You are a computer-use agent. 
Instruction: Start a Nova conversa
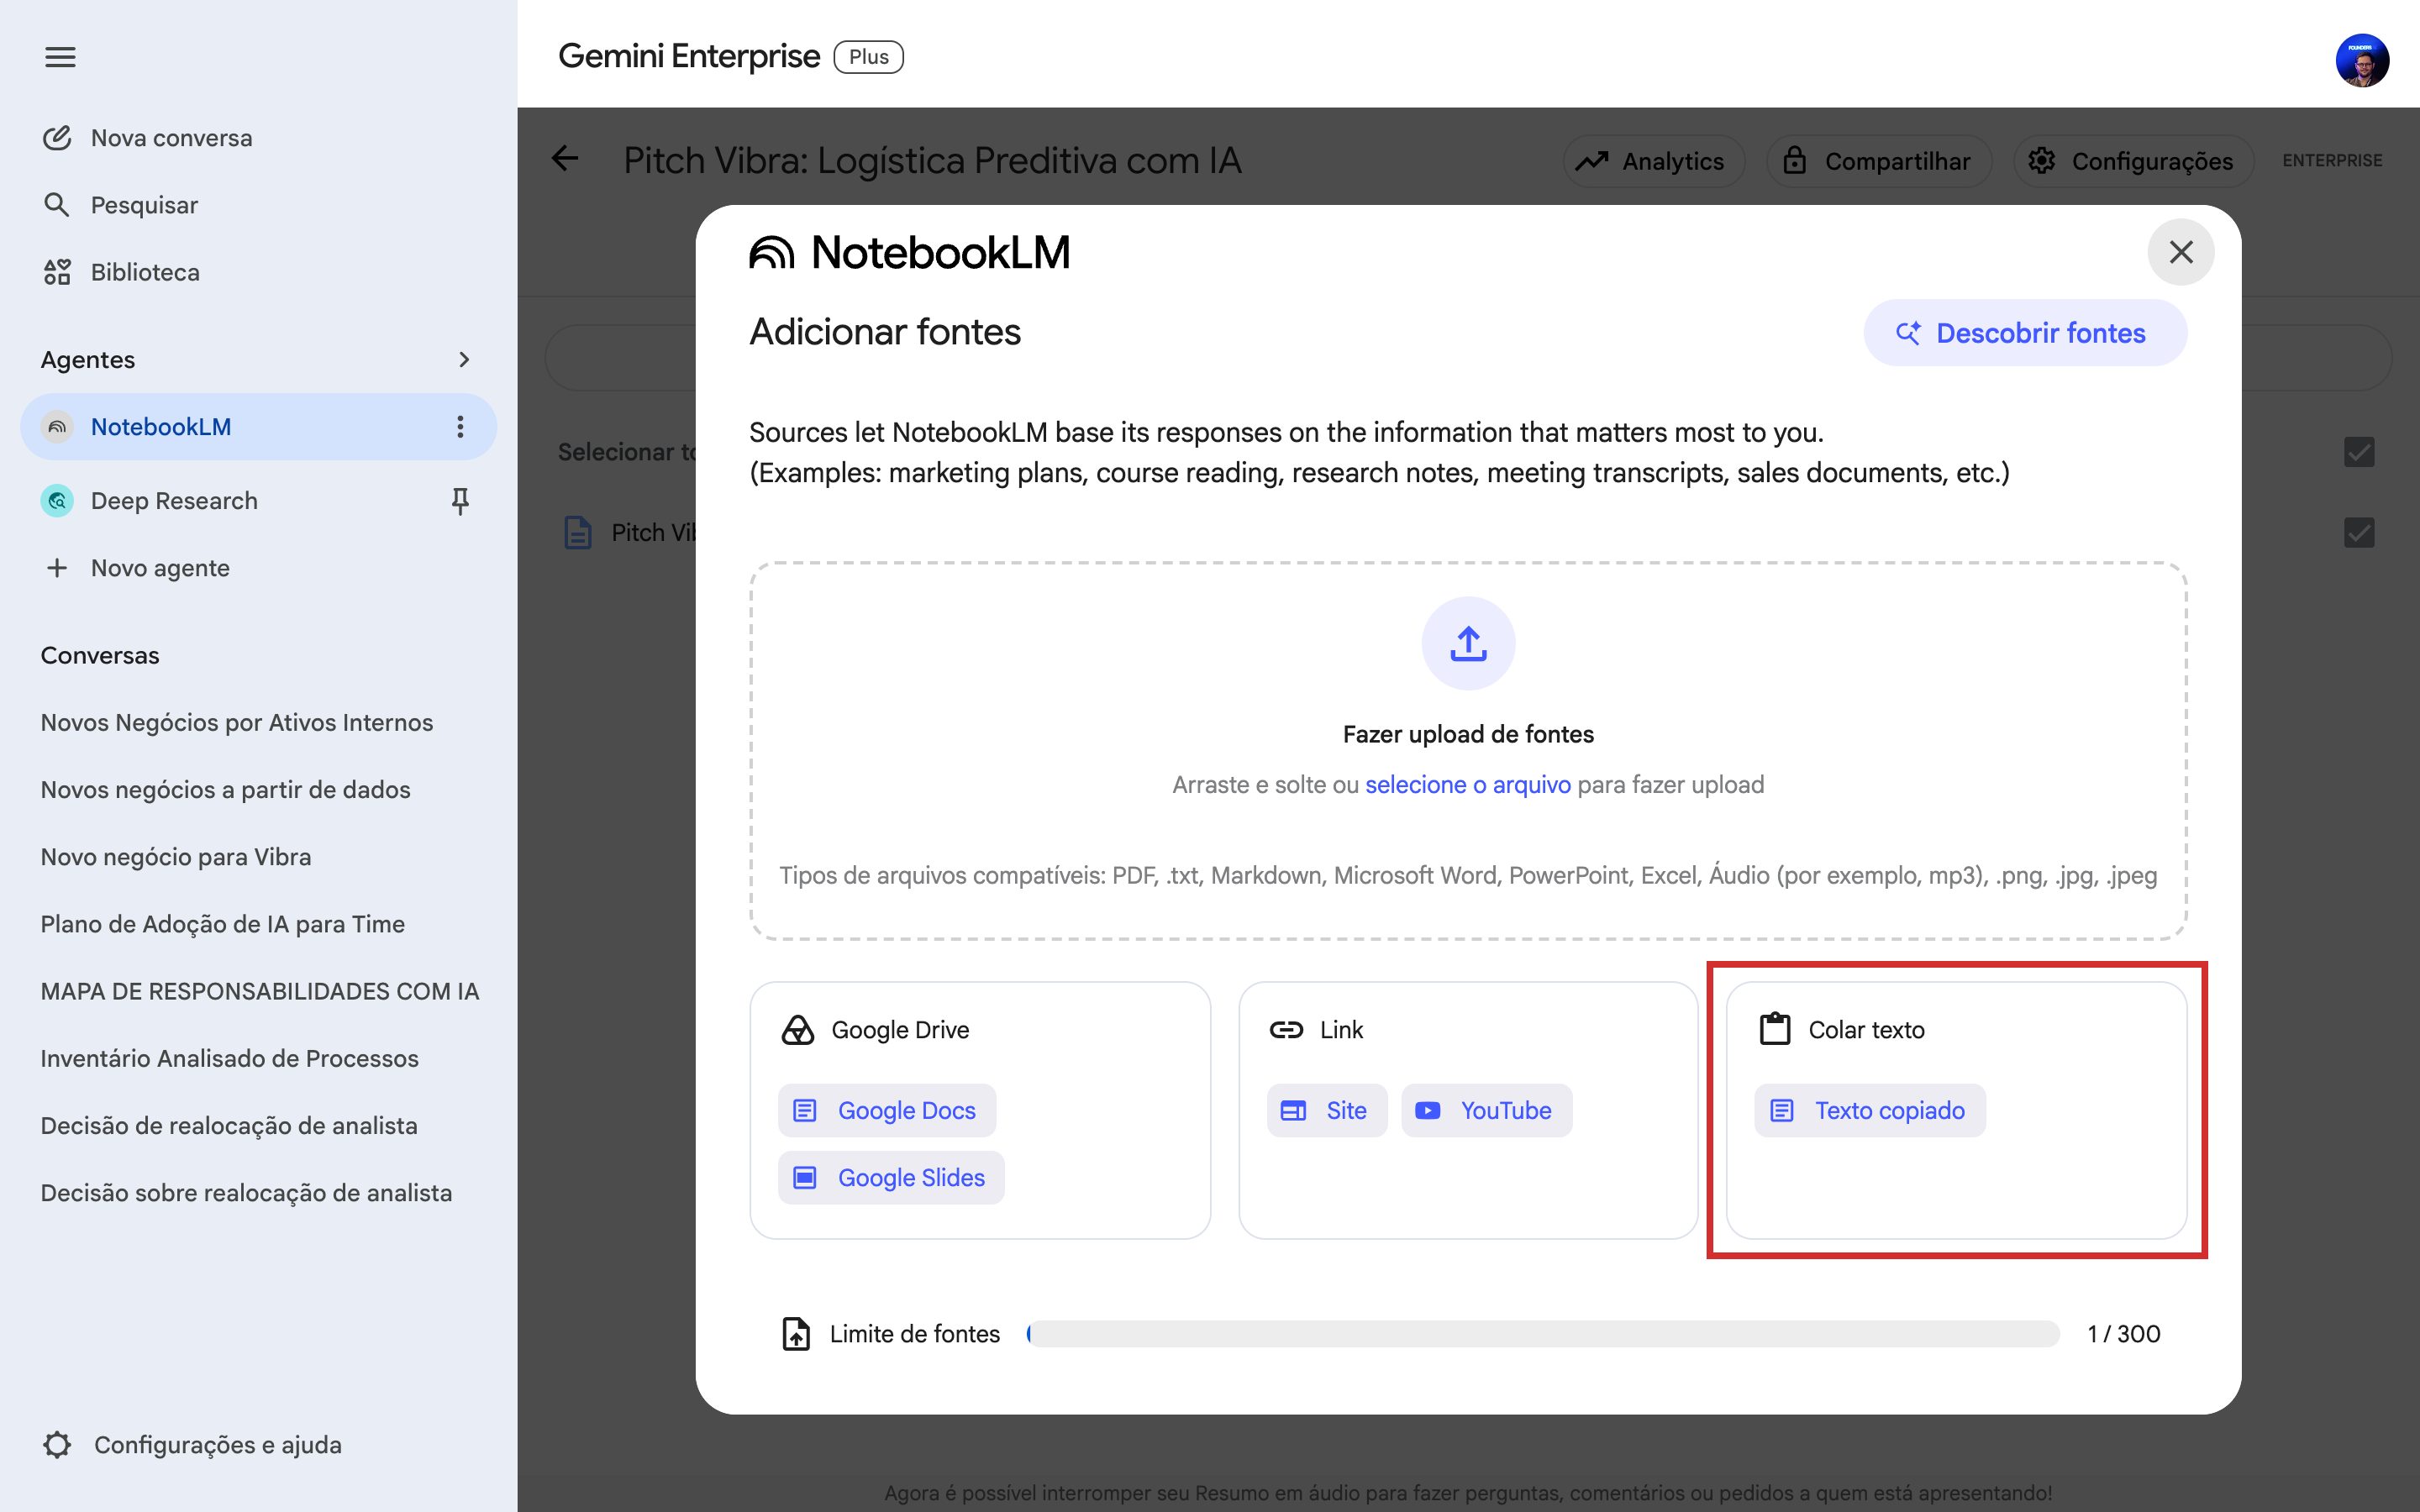pyautogui.click(x=147, y=138)
